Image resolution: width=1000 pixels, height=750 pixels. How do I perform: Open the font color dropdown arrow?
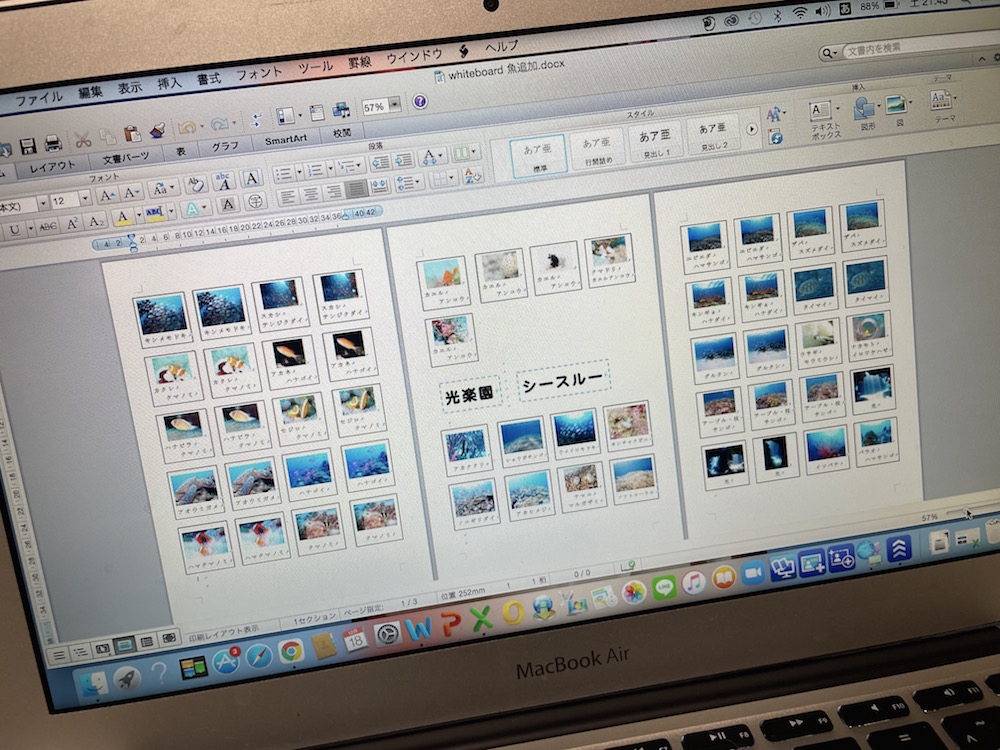pyautogui.click(x=137, y=216)
